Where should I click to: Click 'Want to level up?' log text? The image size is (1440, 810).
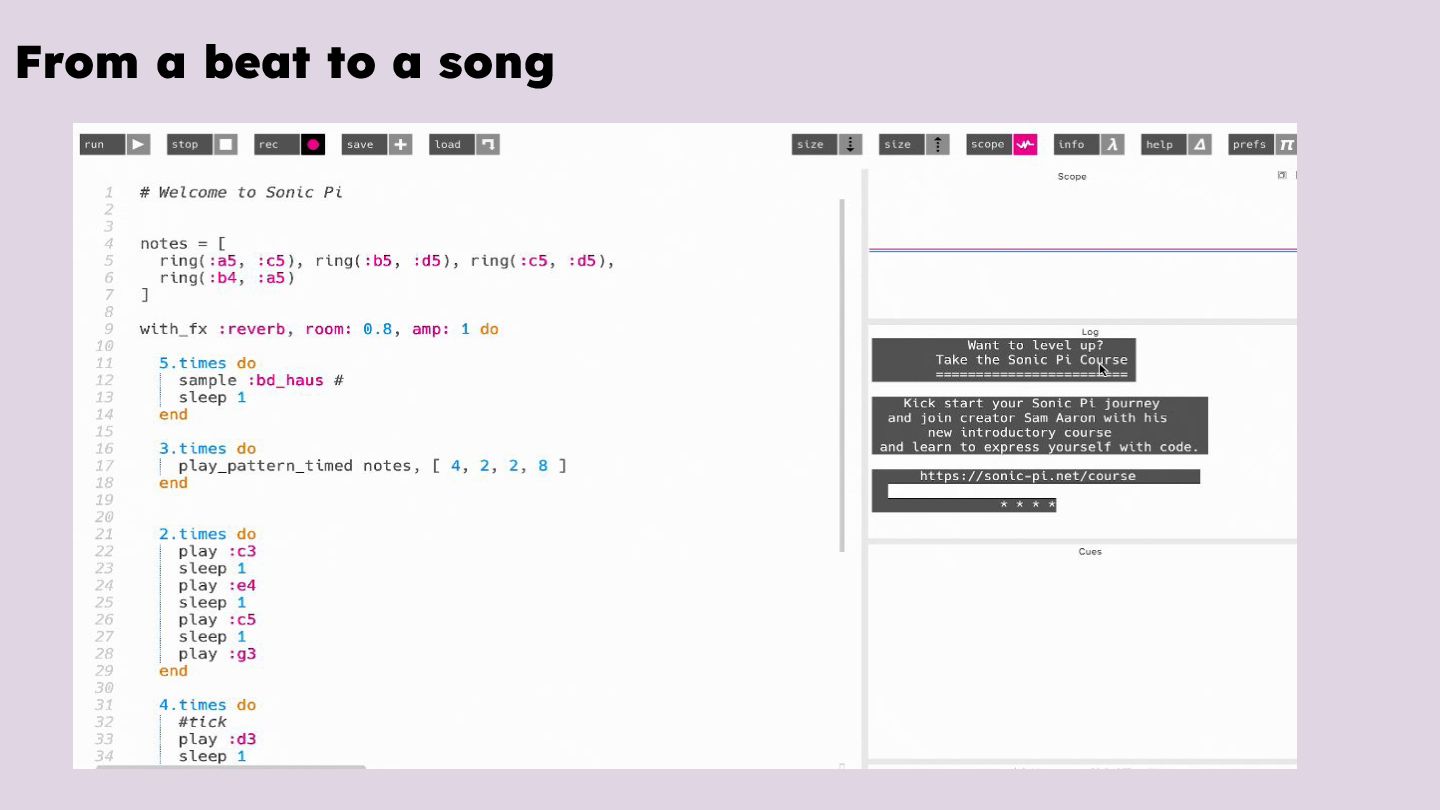(x=1035, y=345)
